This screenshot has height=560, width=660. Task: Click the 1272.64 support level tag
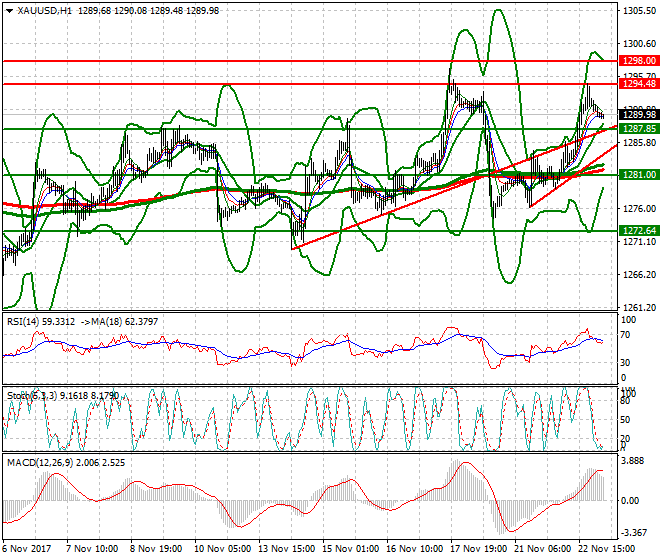638,231
